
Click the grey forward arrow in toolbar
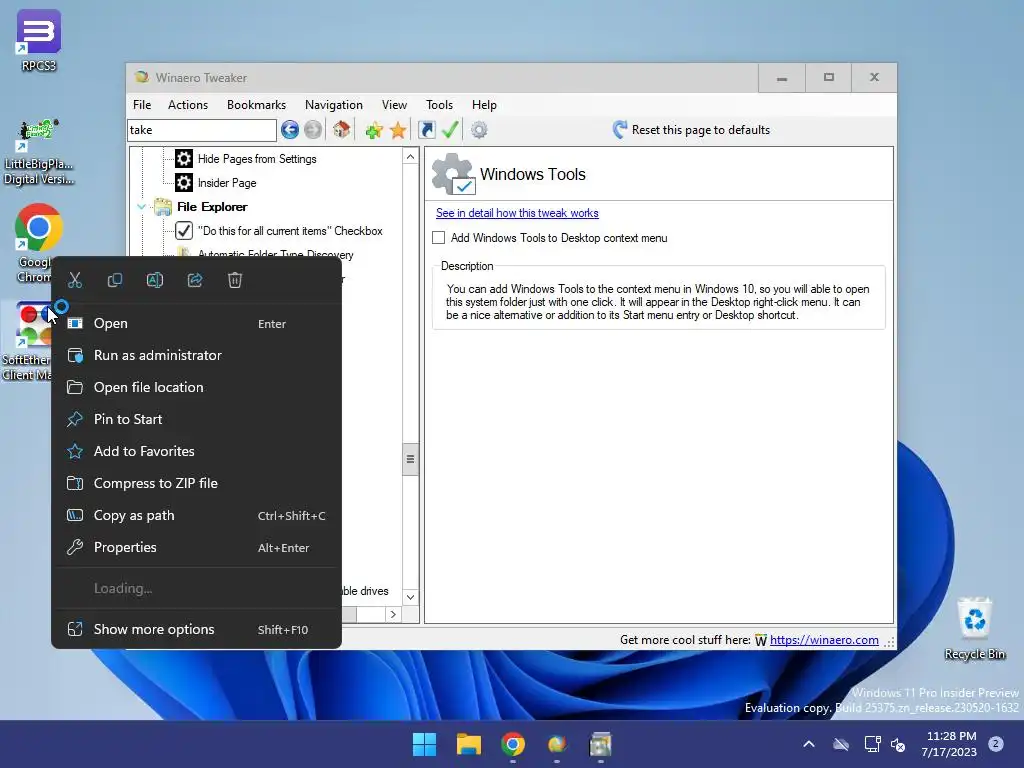[x=313, y=130]
